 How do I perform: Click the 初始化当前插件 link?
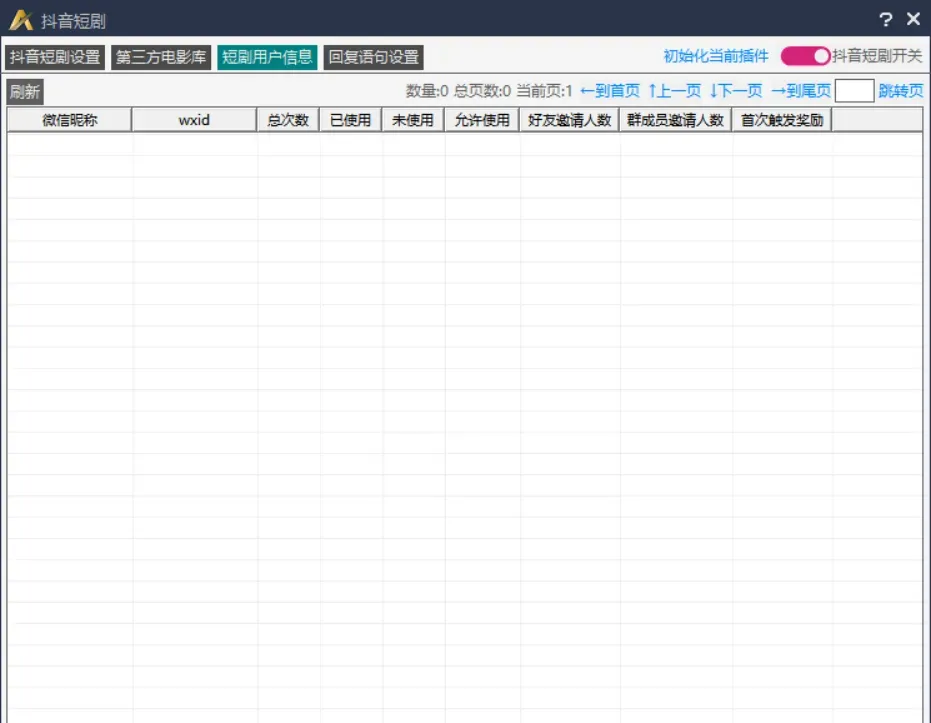pos(716,57)
